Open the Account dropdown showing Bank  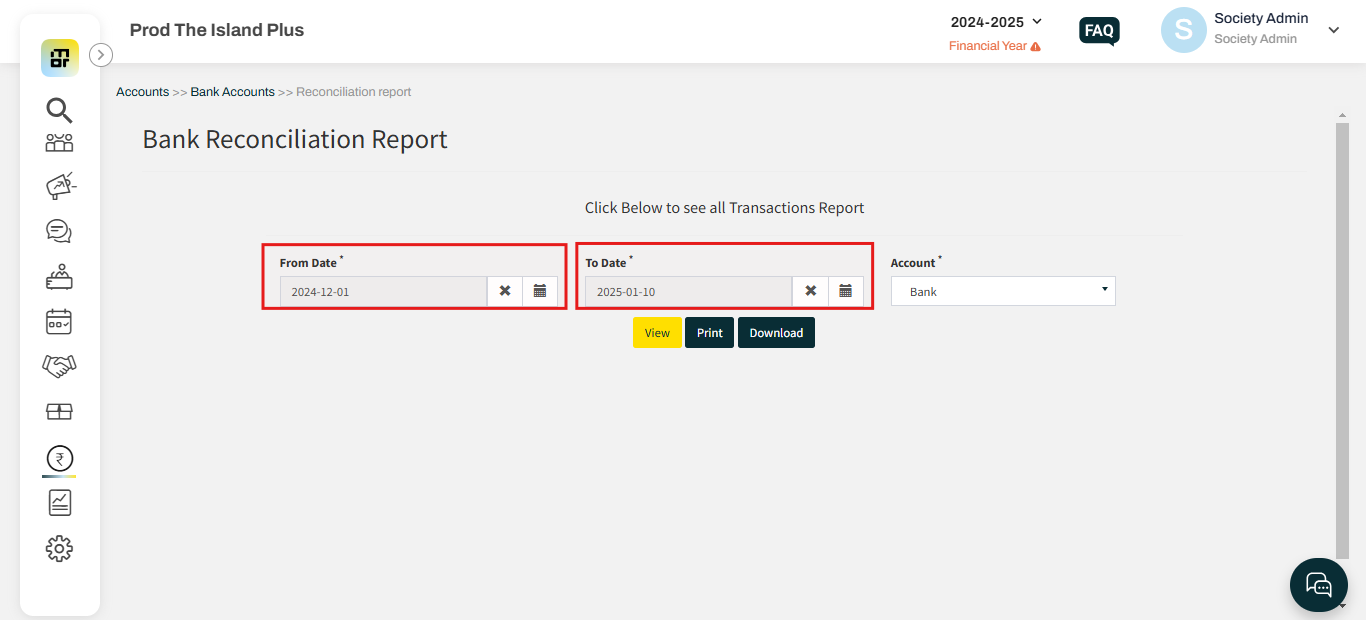1002,291
